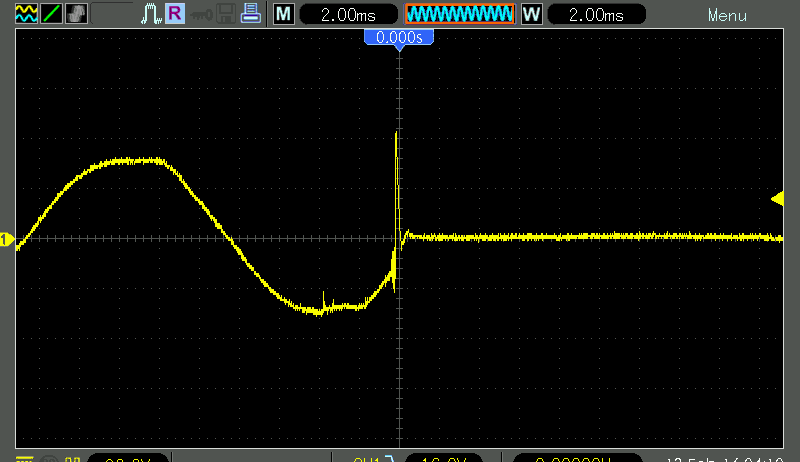800x462 pixels.
Task: Click the dual waveform display icon
Action: (26, 14)
